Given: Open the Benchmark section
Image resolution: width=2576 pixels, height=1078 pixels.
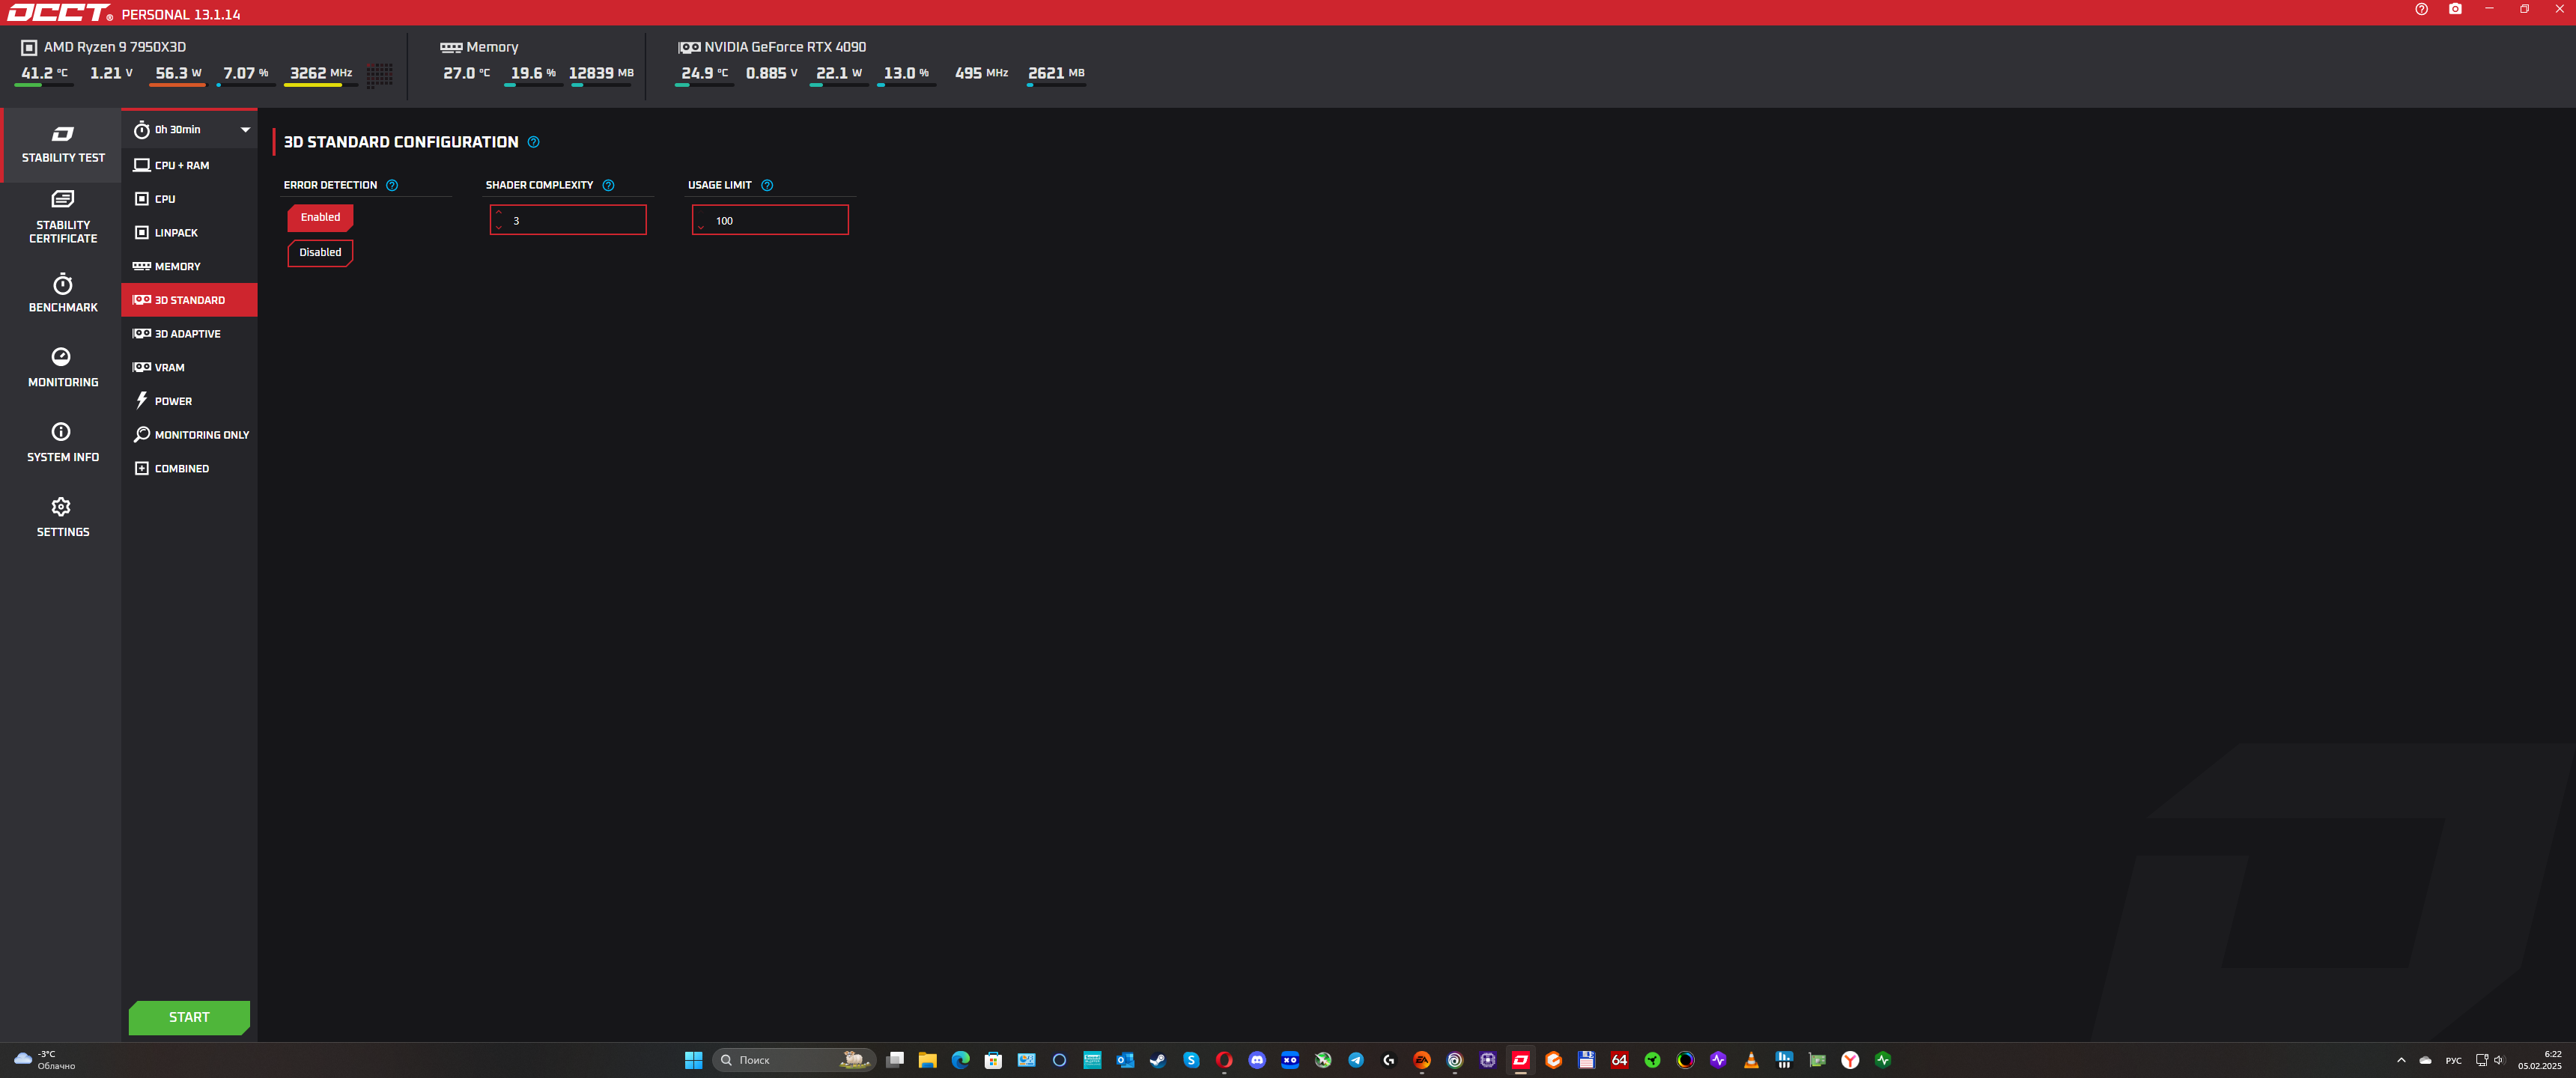Looking at the screenshot, I should point(62,293).
